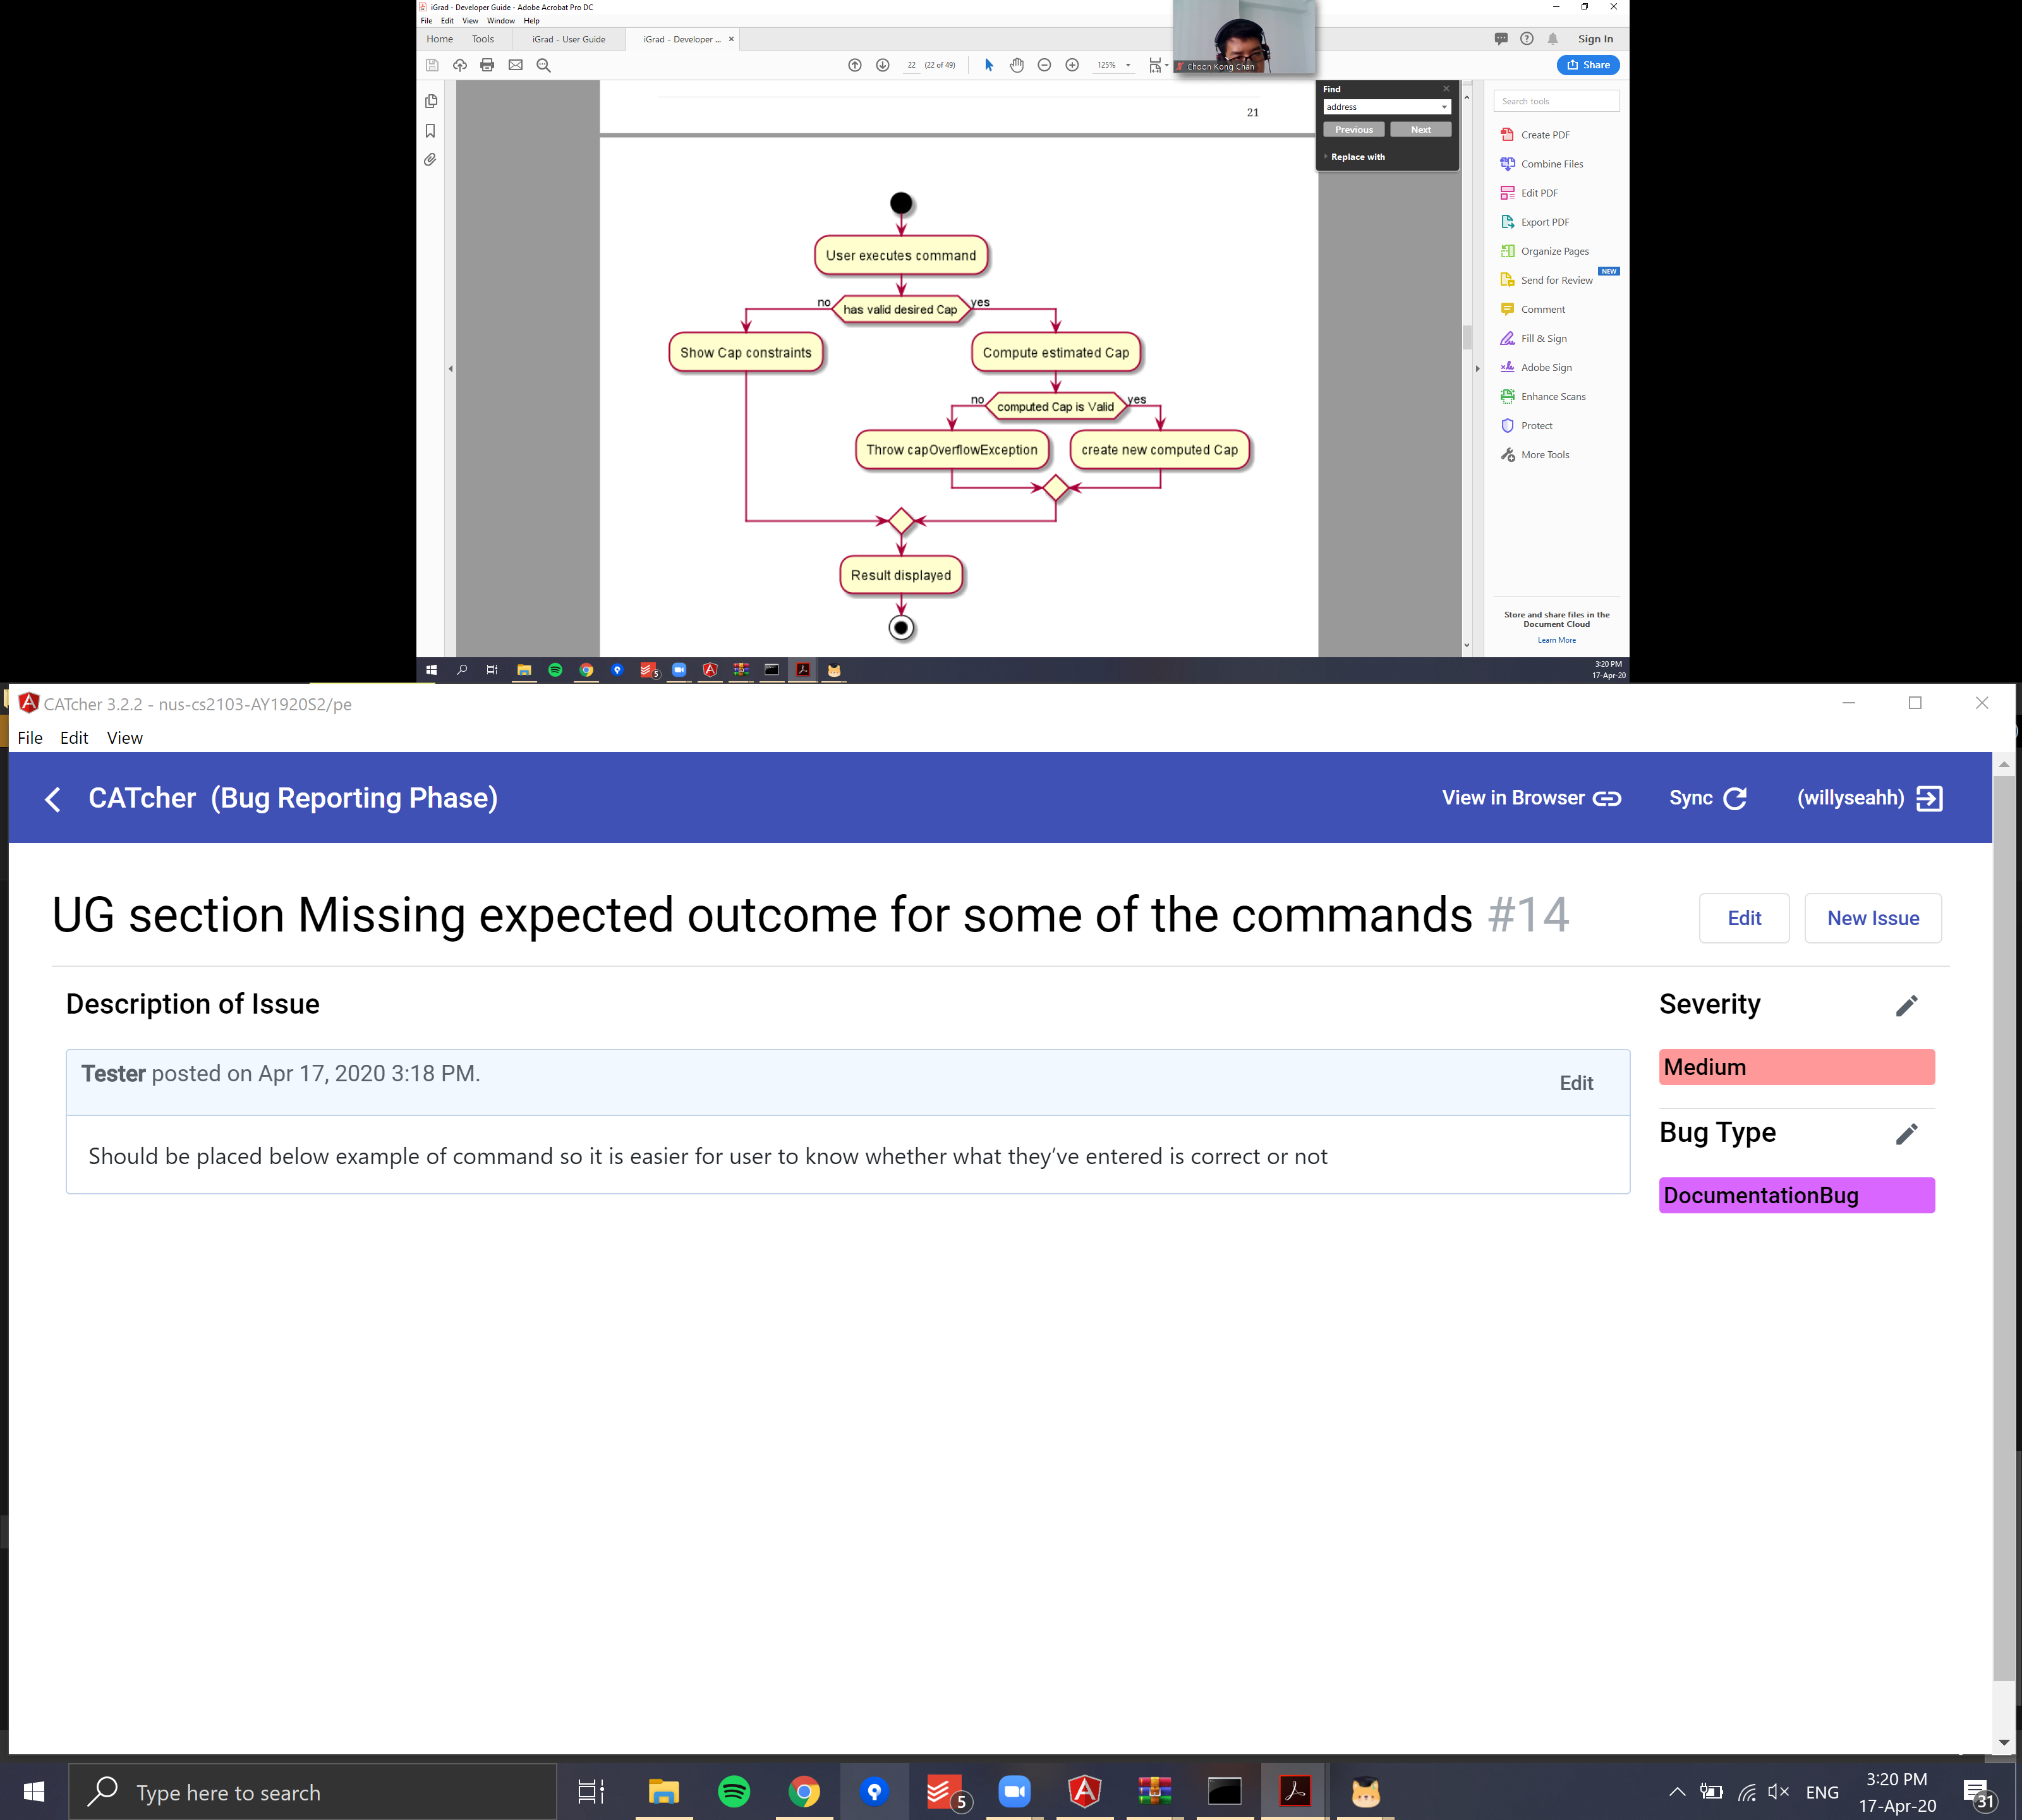The width and height of the screenshot is (2022, 1820).
Task: Open the View menu in CATcher
Action: pos(124,738)
